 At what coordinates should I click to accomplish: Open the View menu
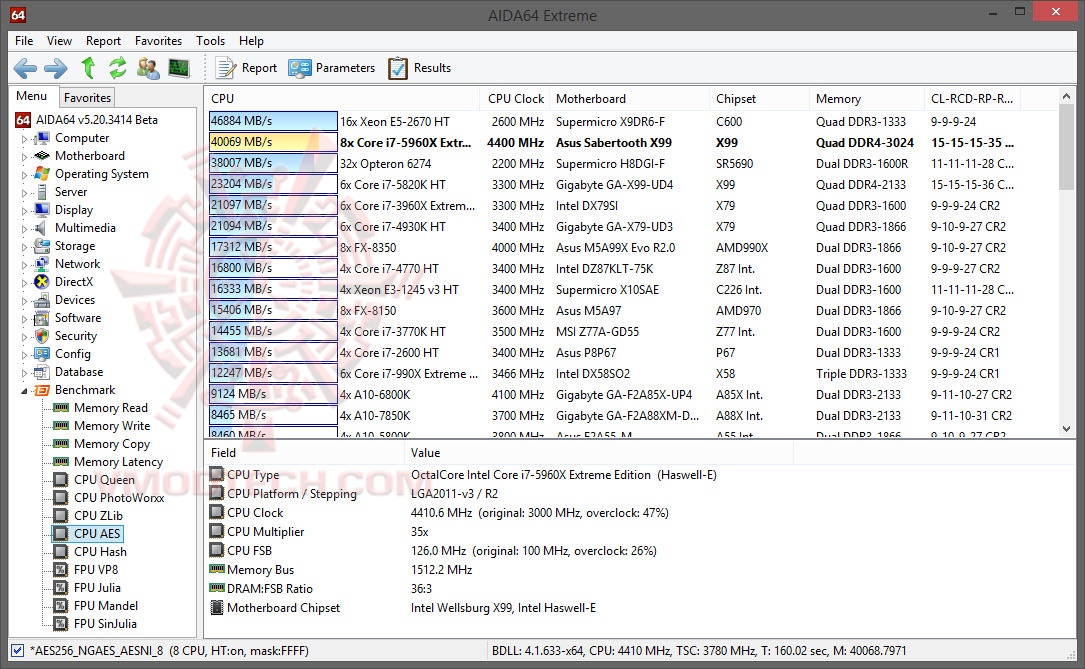coord(60,41)
